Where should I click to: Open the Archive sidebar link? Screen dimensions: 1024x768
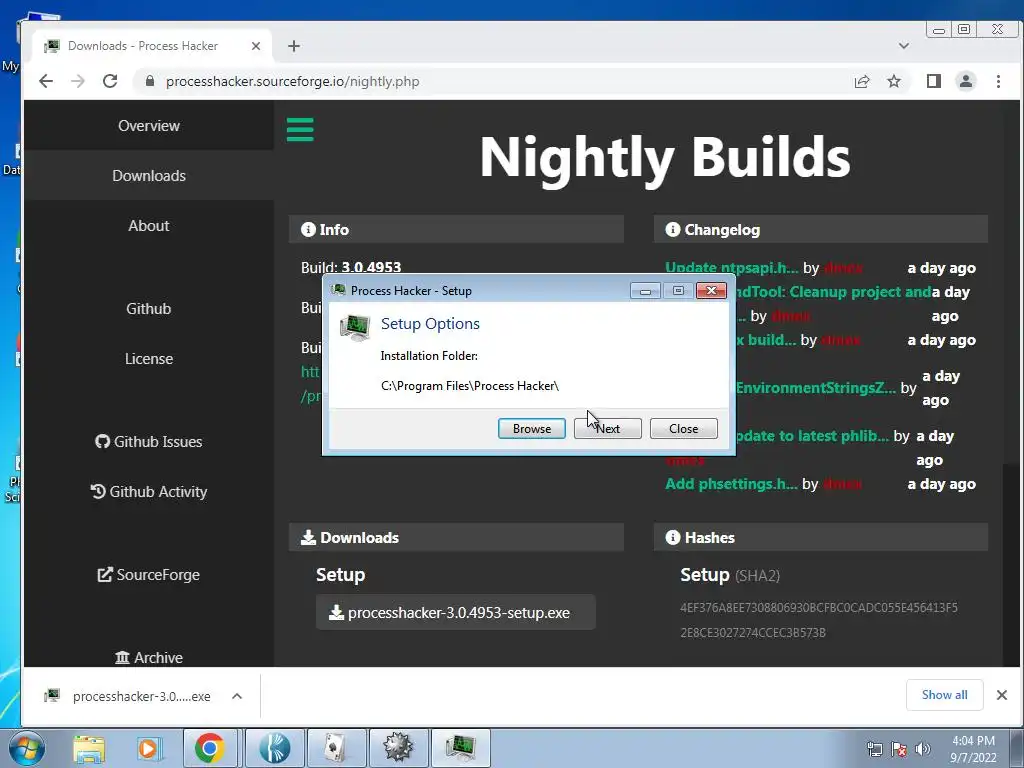click(149, 657)
